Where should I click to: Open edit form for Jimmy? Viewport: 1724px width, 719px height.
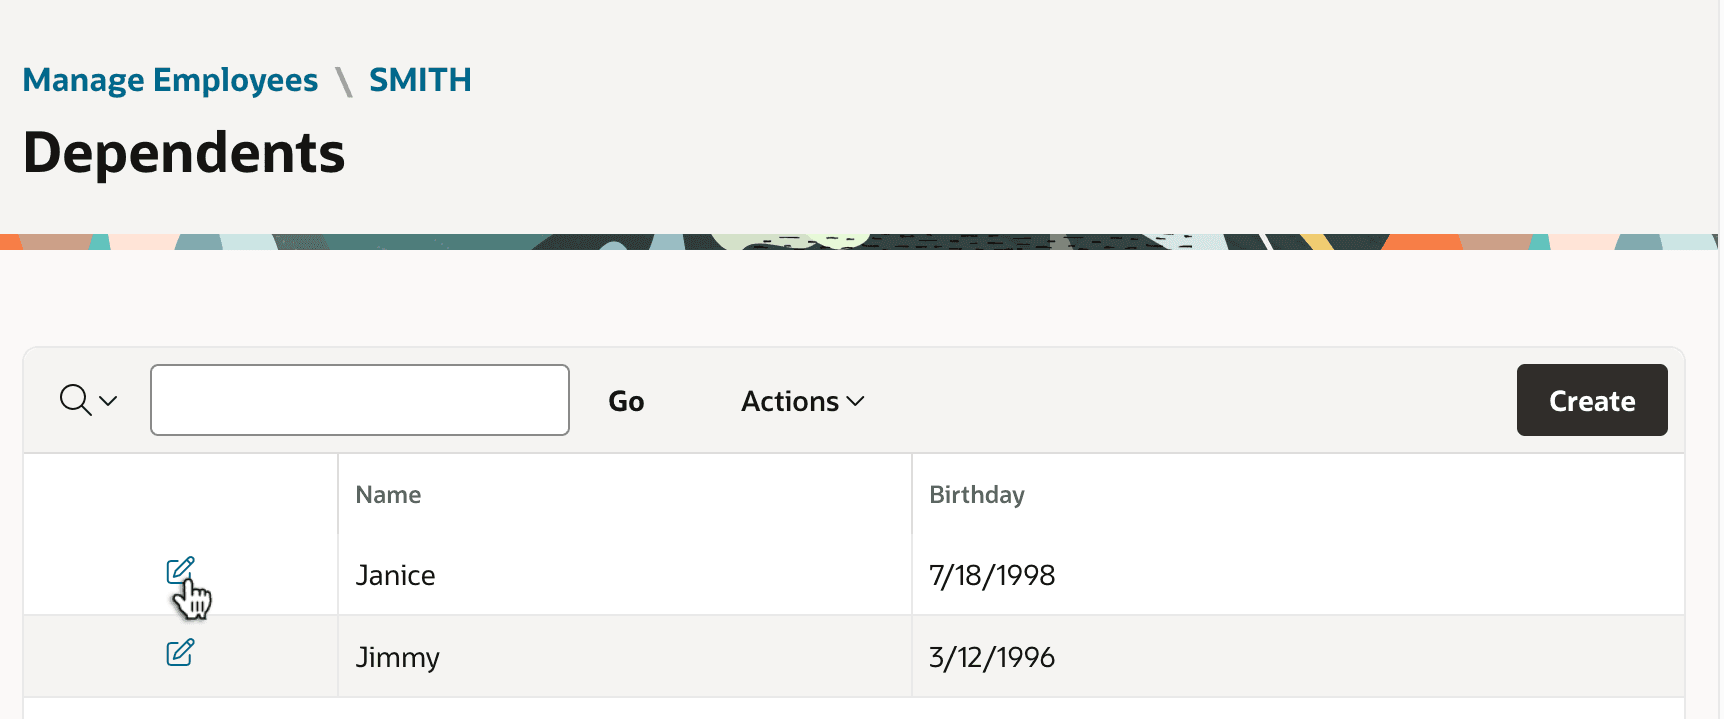point(180,653)
